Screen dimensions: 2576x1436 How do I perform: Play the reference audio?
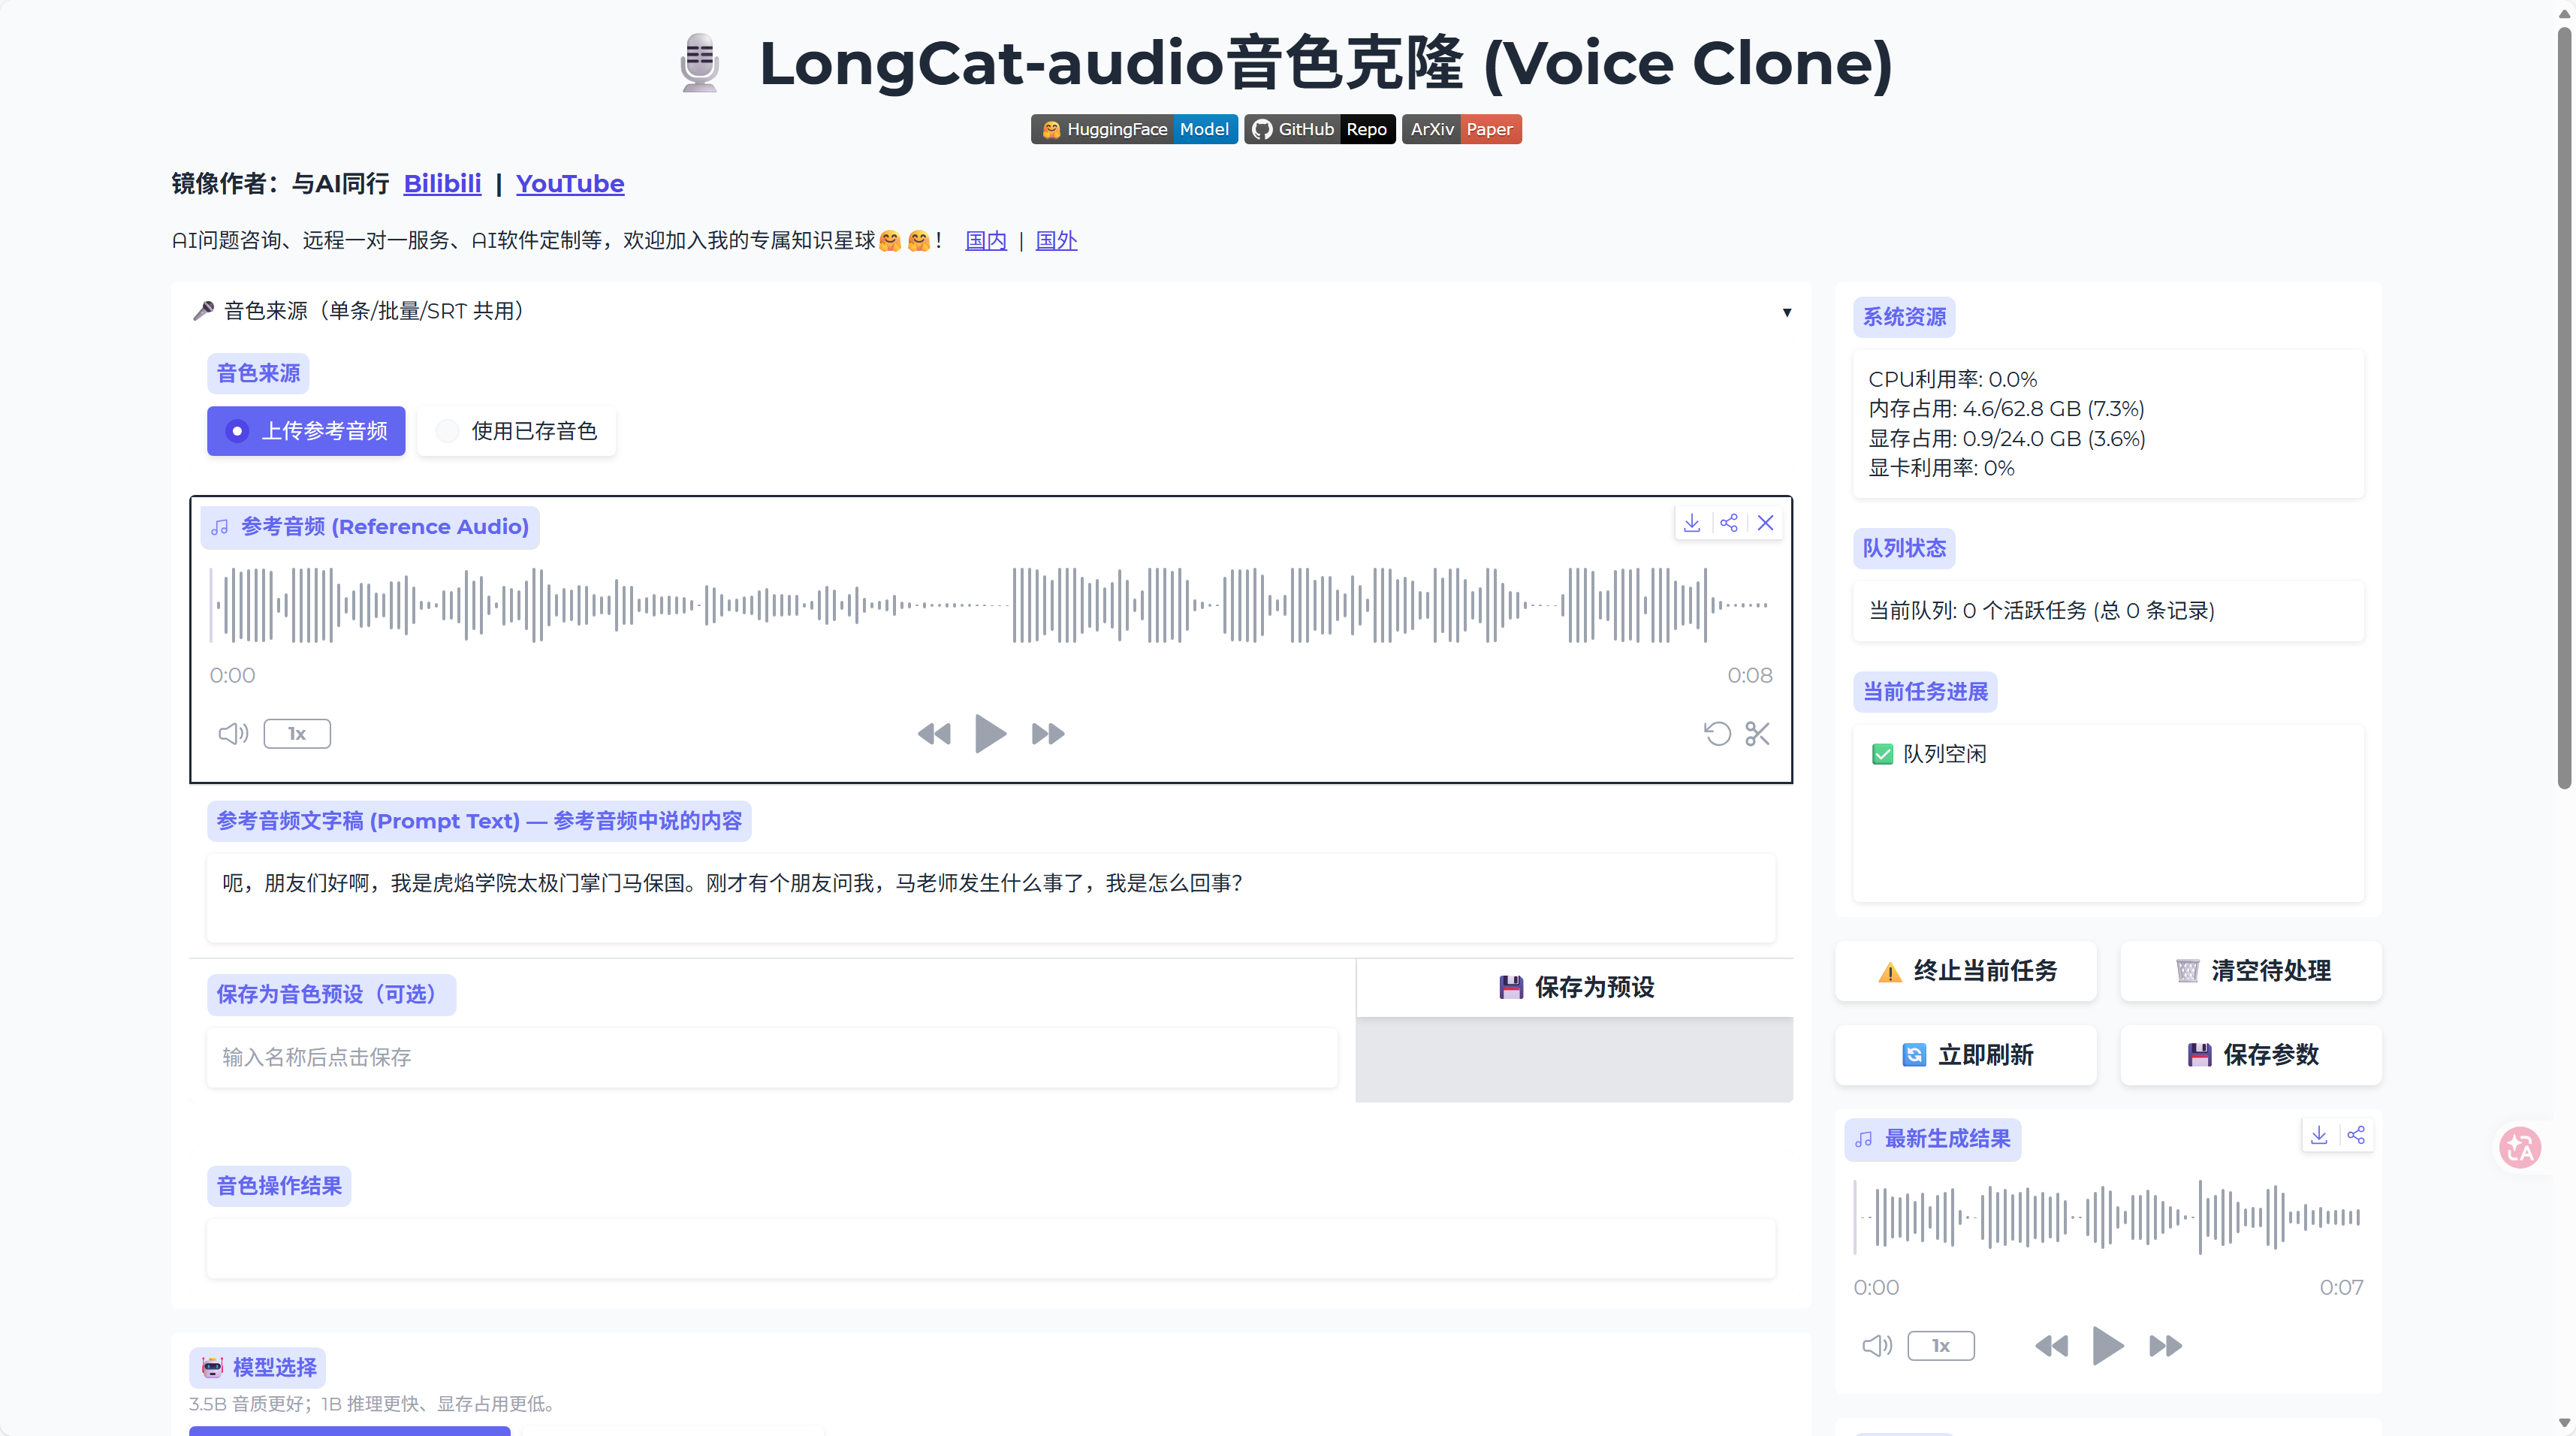990,734
